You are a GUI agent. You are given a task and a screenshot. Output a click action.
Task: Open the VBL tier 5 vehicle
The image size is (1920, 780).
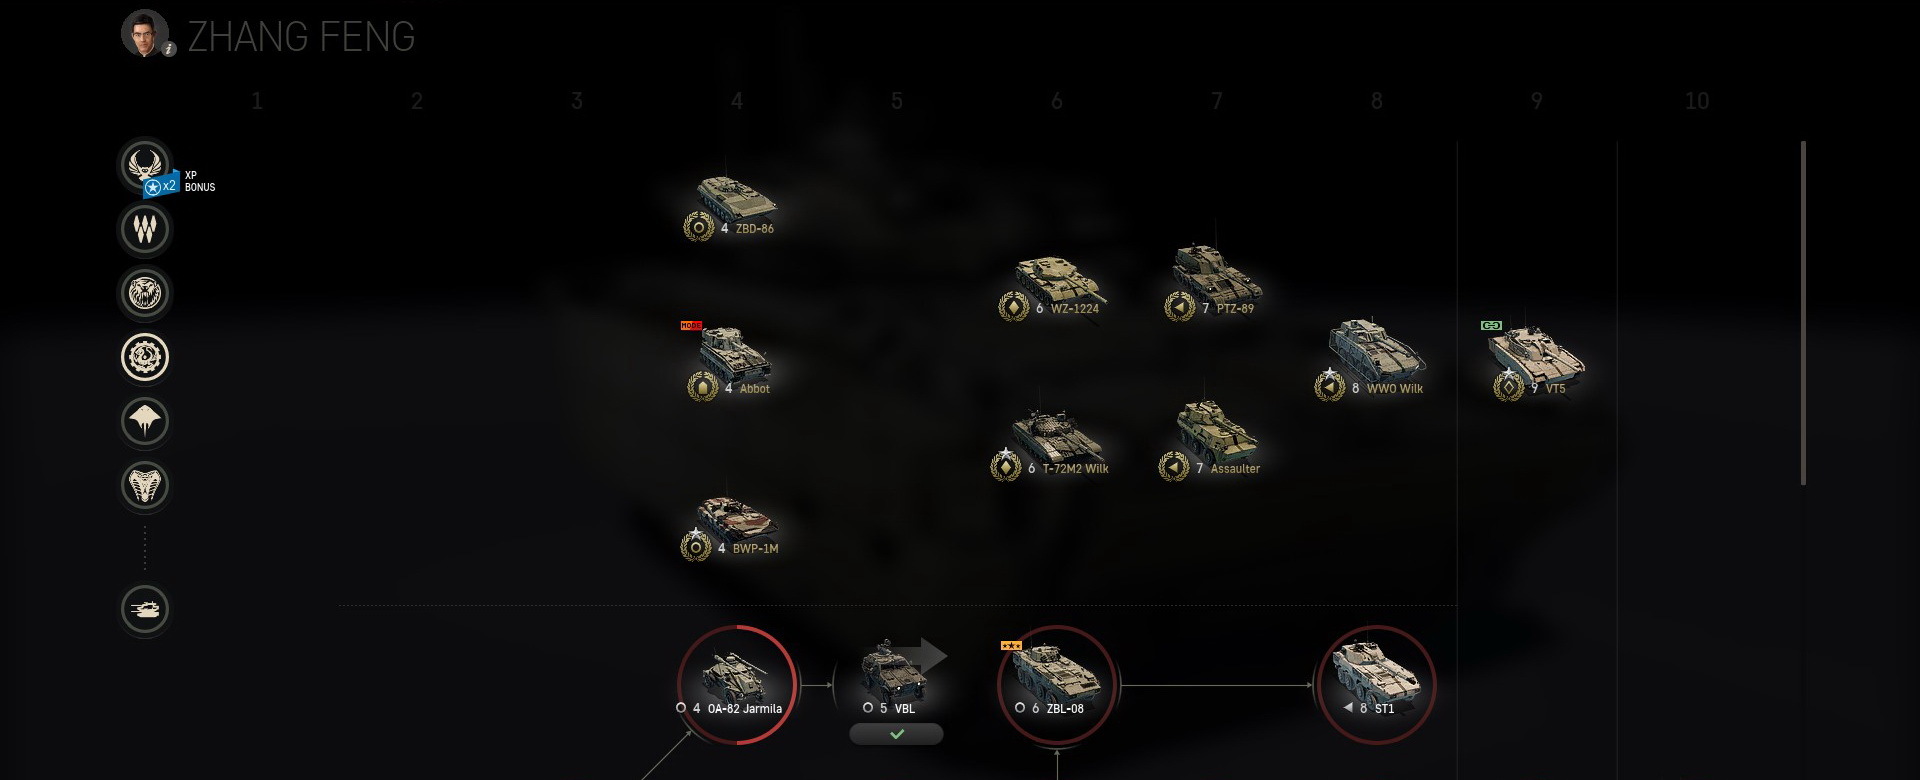895,677
